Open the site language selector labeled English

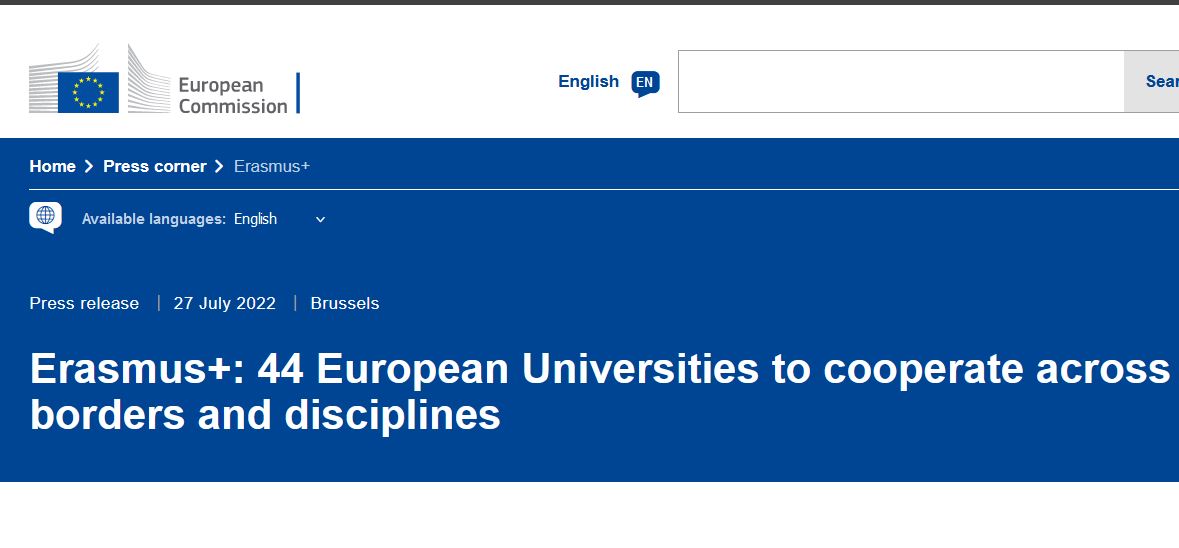(x=608, y=82)
